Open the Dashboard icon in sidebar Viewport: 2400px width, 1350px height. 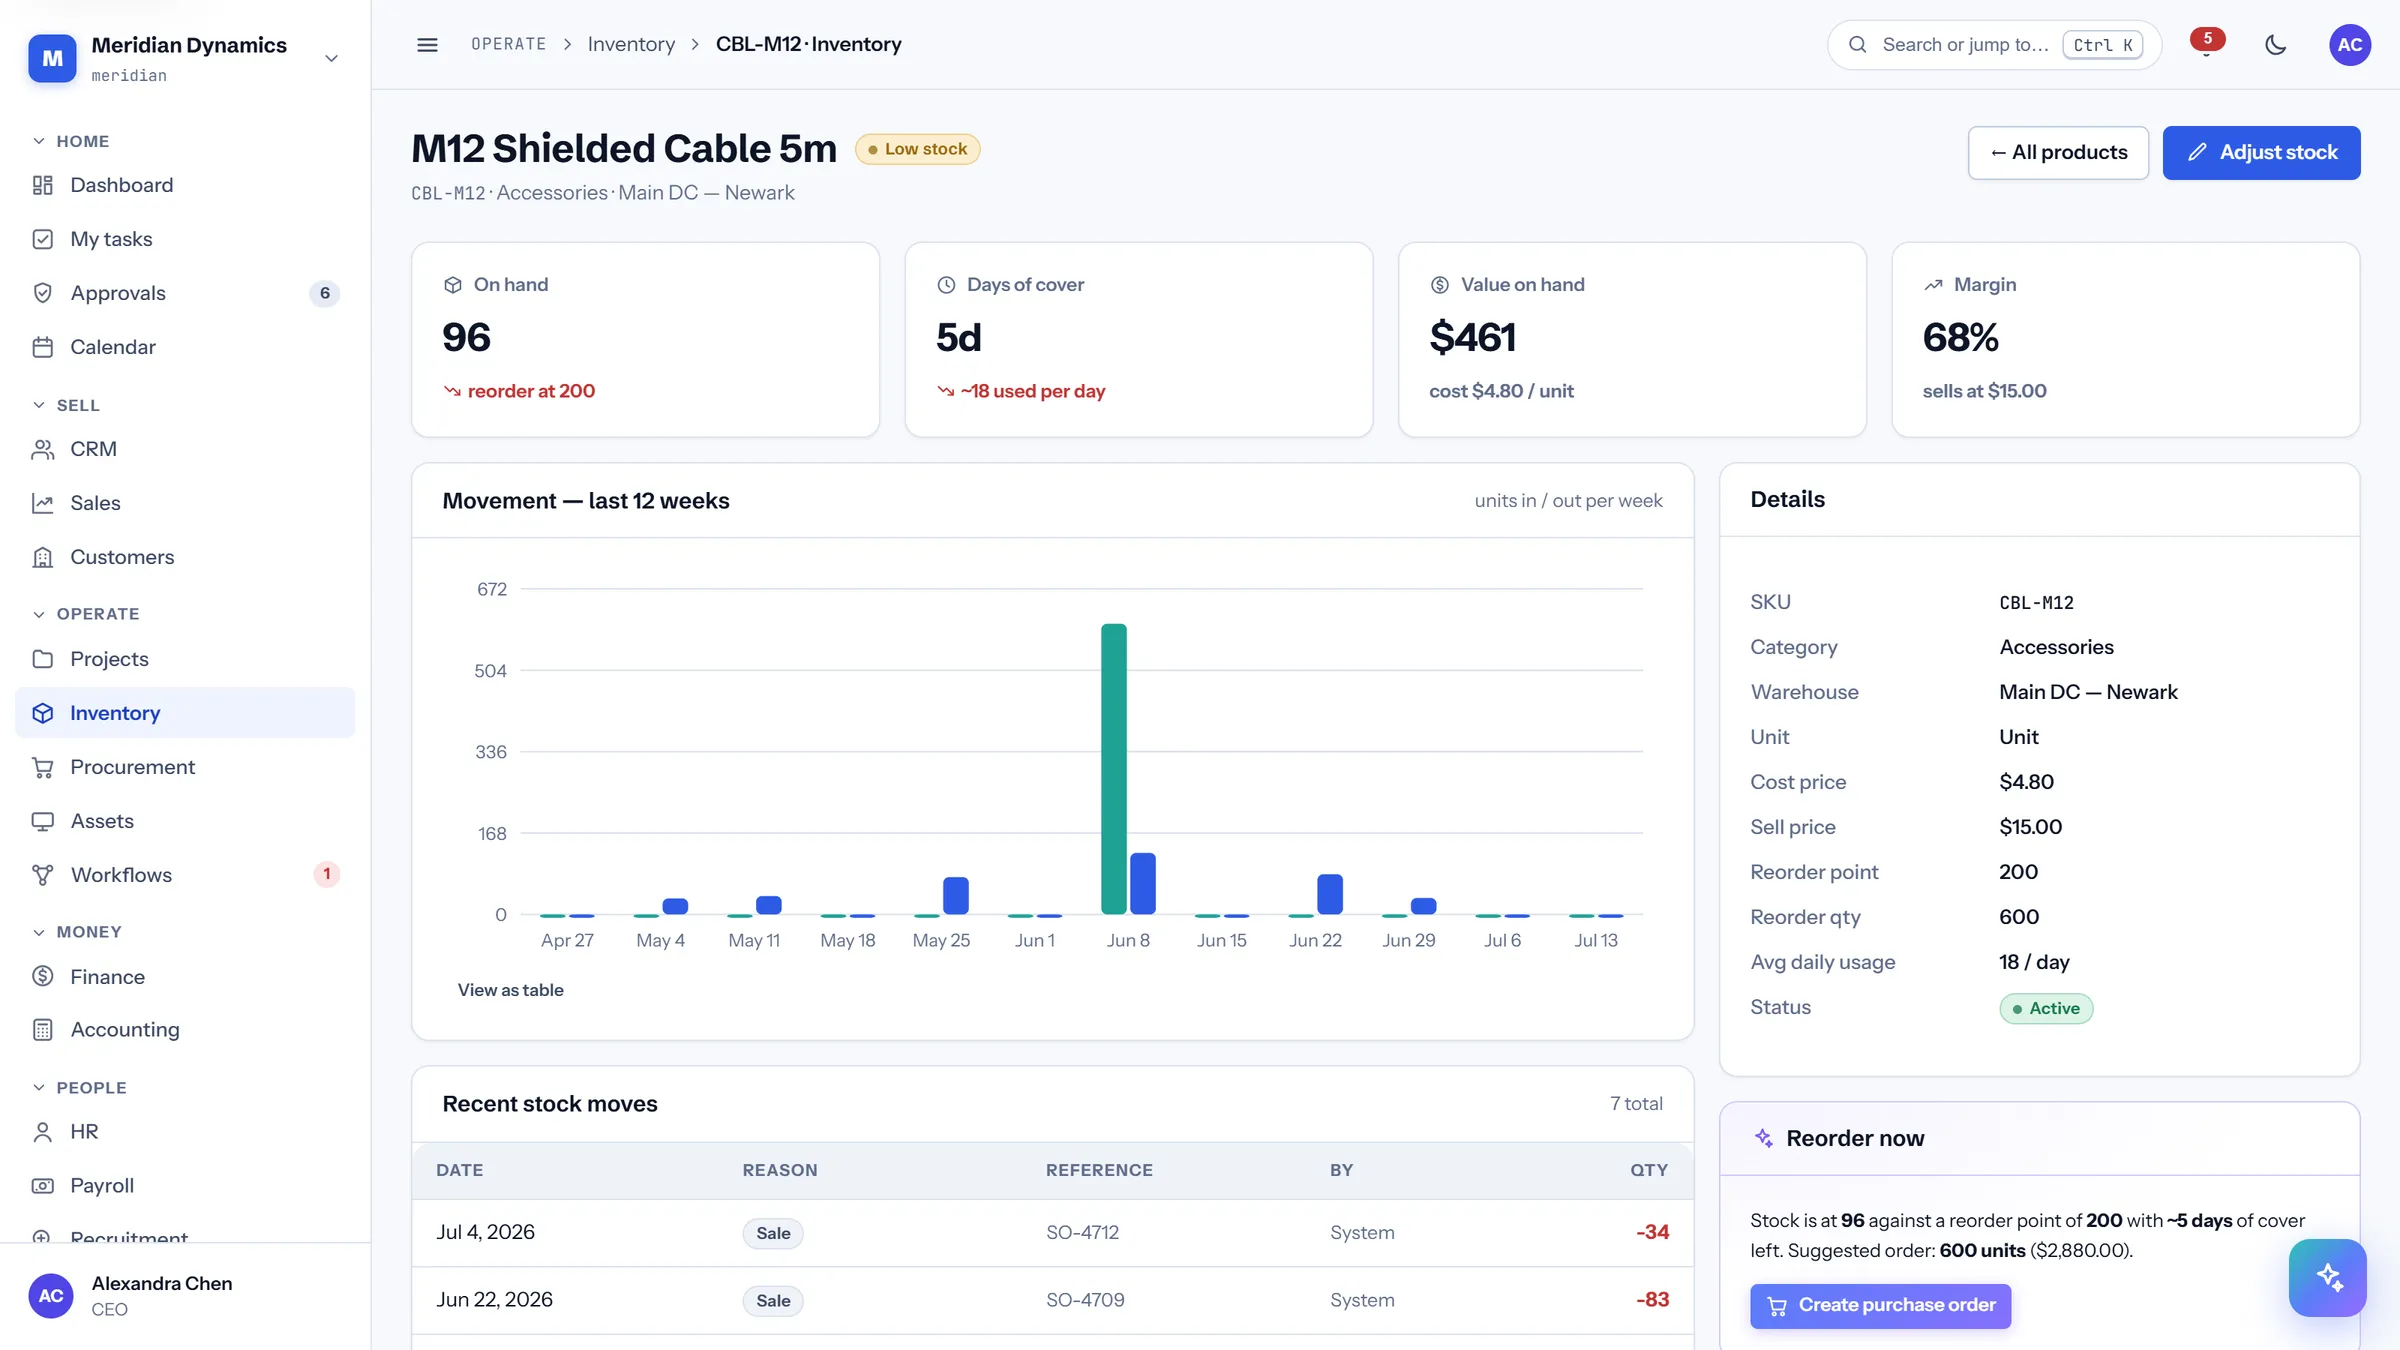point(42,185)
